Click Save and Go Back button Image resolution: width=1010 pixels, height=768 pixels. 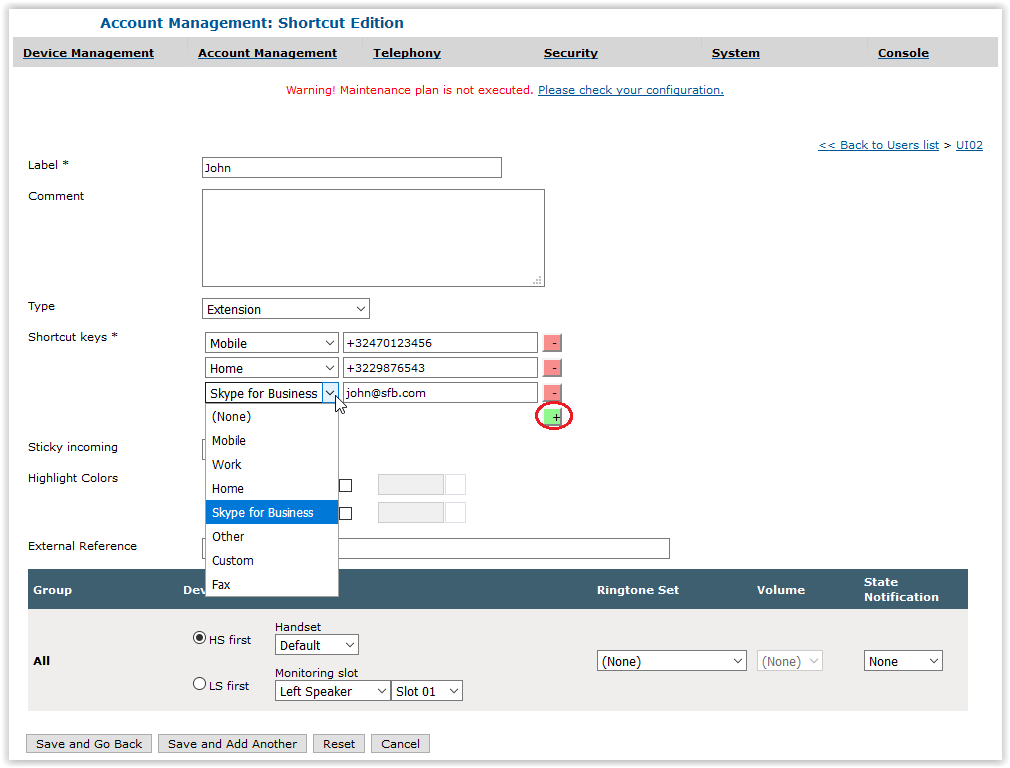click(x=89, y=744)
